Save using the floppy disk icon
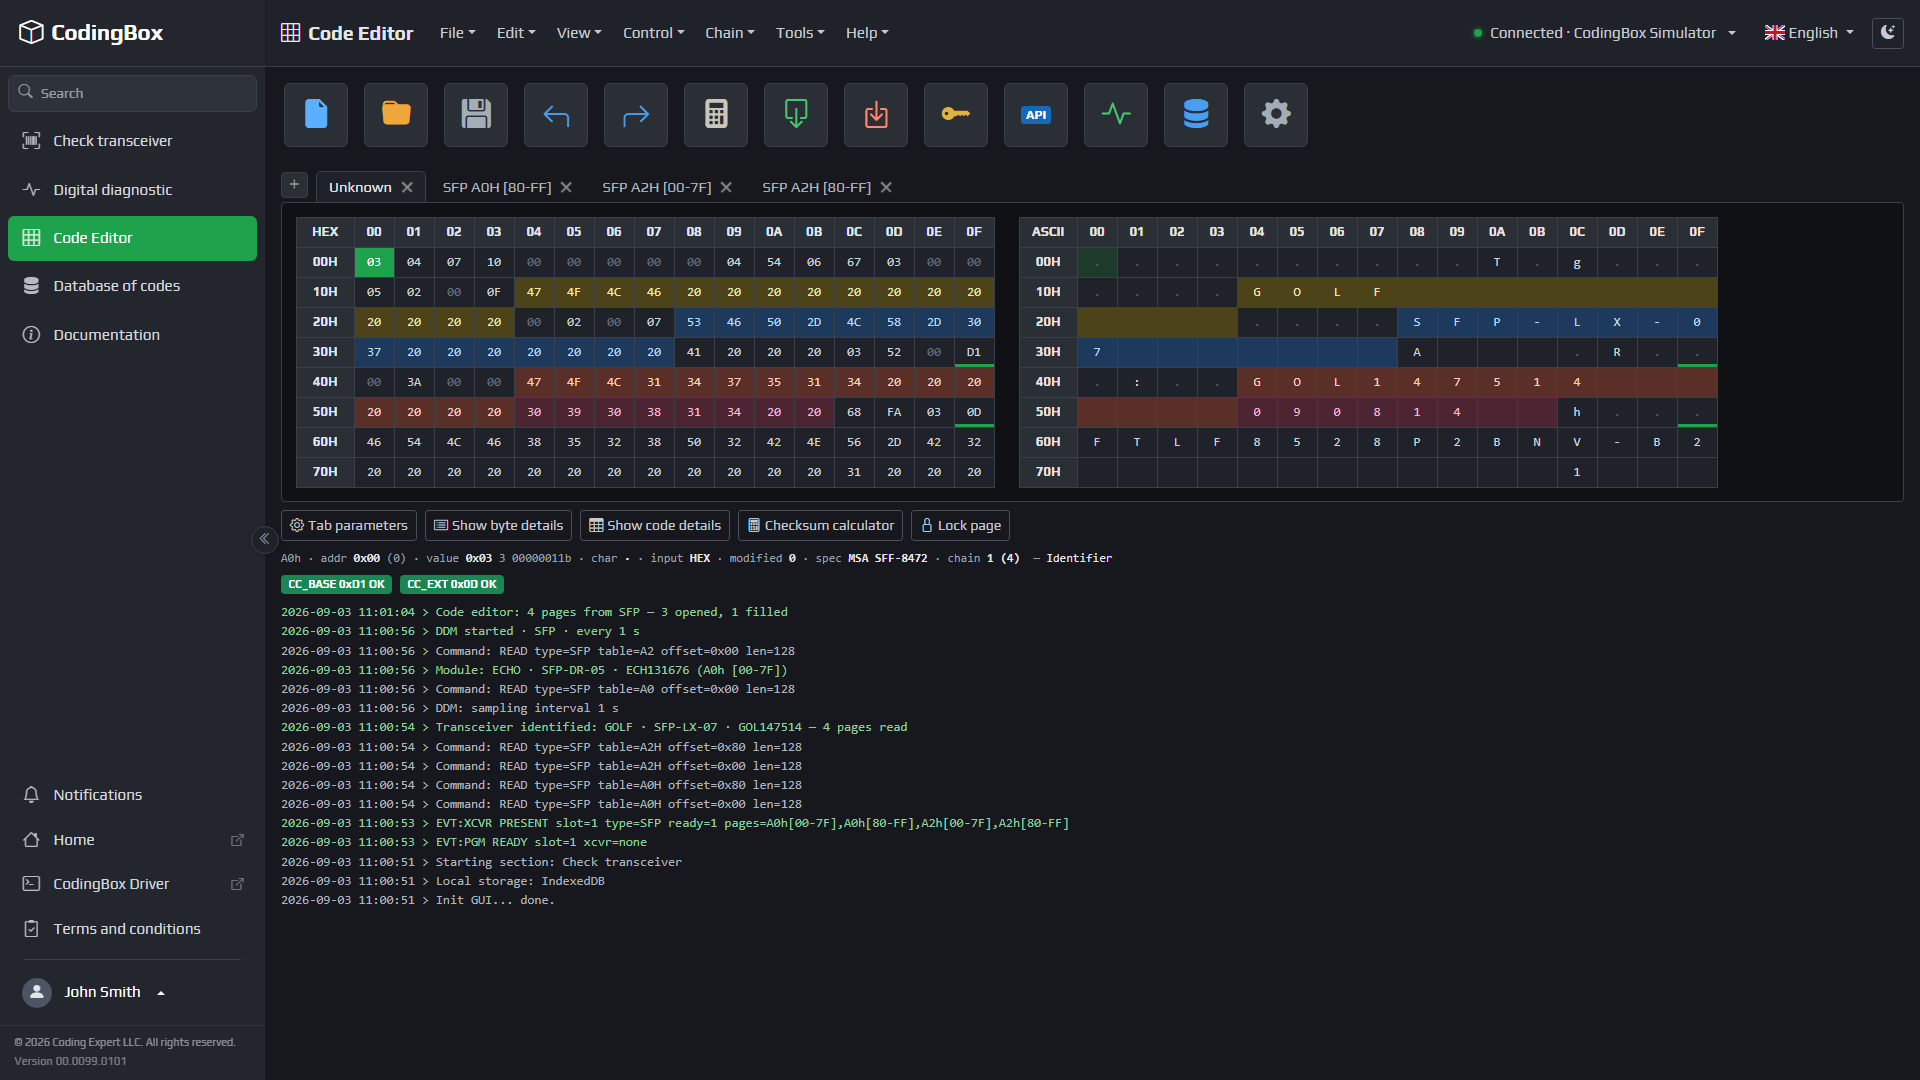Viewport: 1920px width, 1080px height. [x=476, y=115]
